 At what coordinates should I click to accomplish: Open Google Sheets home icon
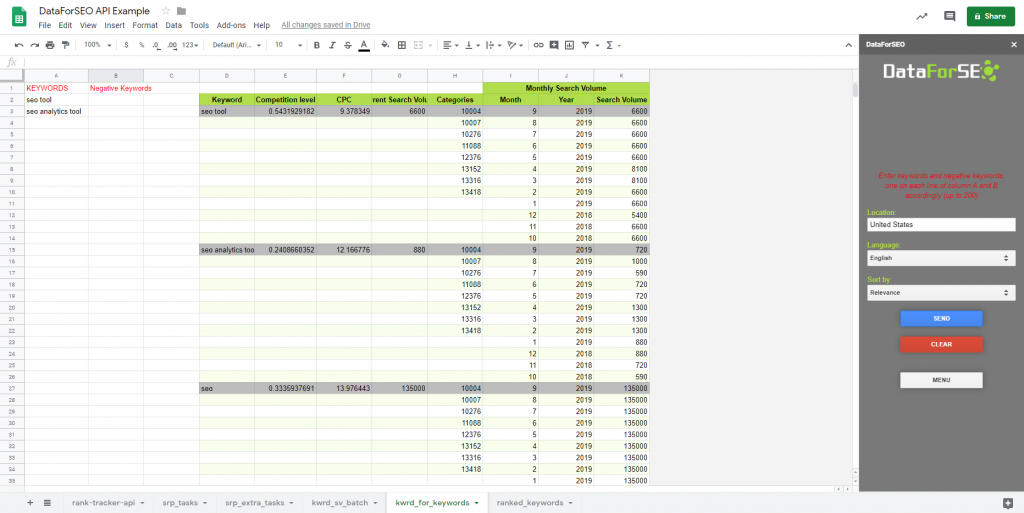click(x=19, y=16)
